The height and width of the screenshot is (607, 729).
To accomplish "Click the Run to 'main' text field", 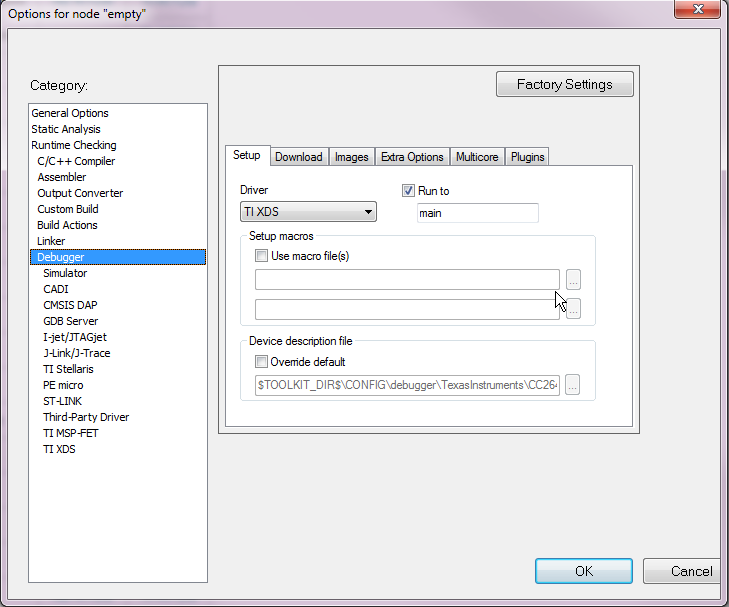I will pos(477,213).
